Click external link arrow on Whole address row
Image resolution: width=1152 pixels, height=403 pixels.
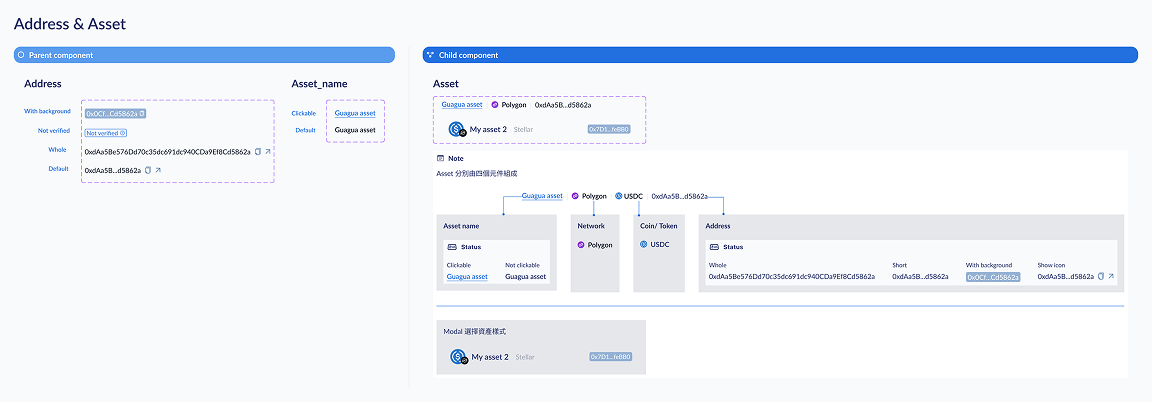click(268, 152)
